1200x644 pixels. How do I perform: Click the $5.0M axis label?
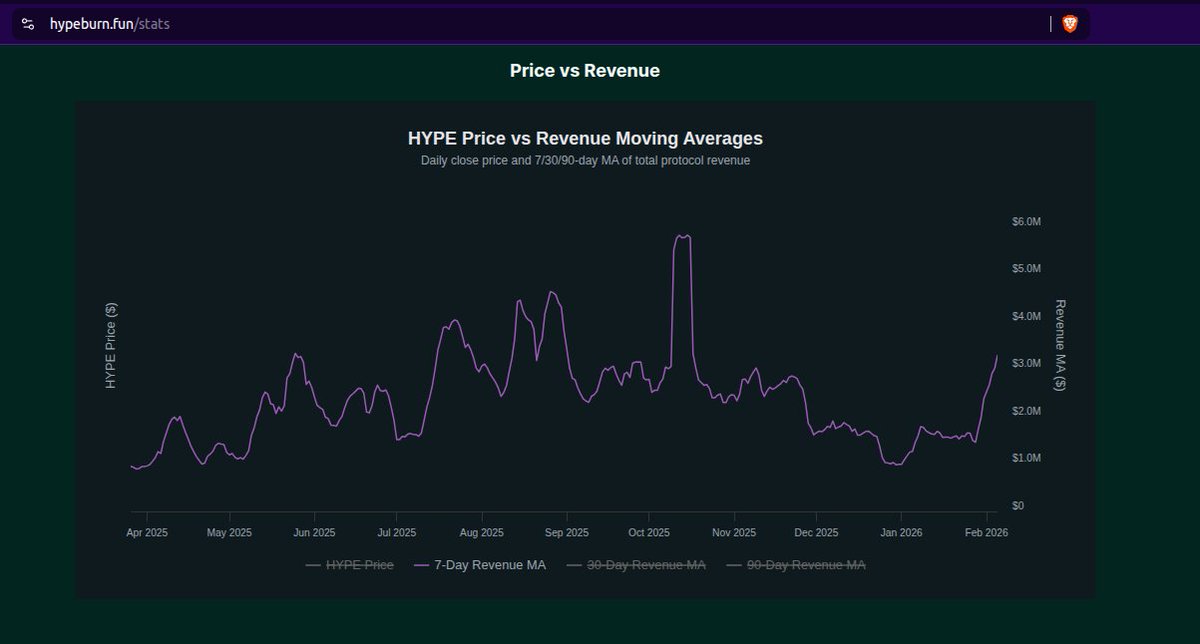pyautogui.click(x=1026, y=269)
